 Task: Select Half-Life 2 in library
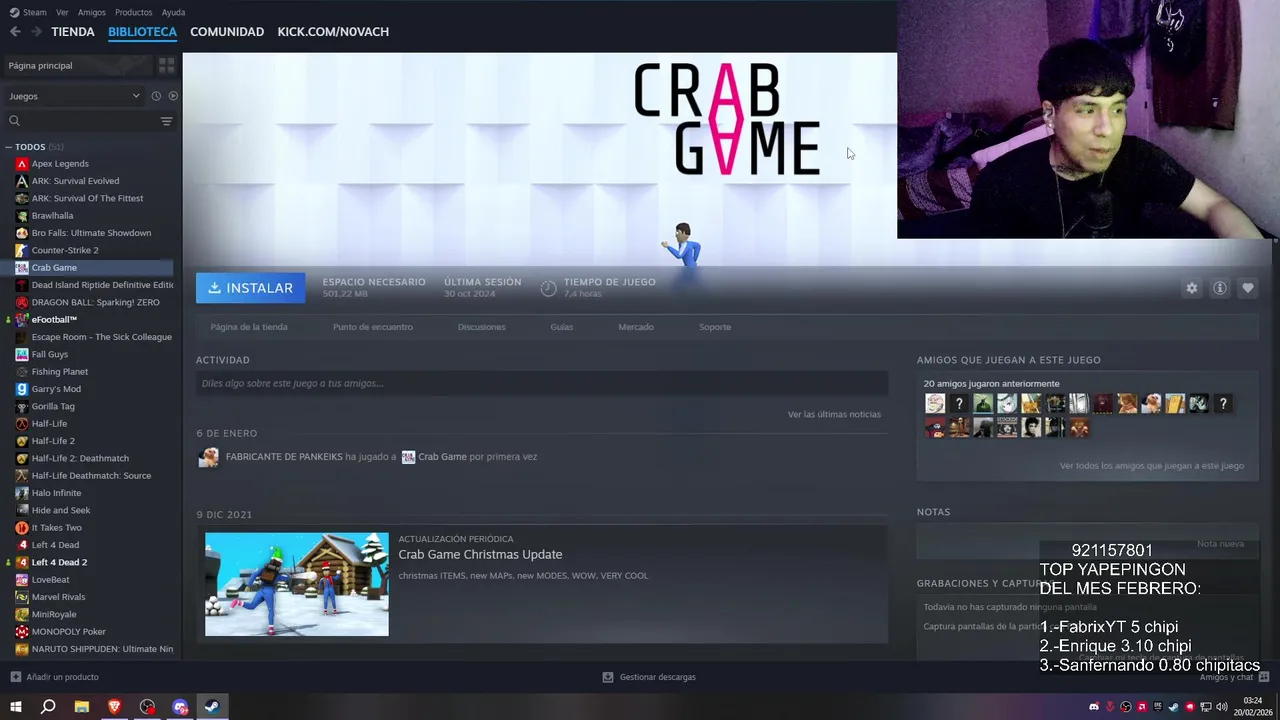tap(53, 441)
